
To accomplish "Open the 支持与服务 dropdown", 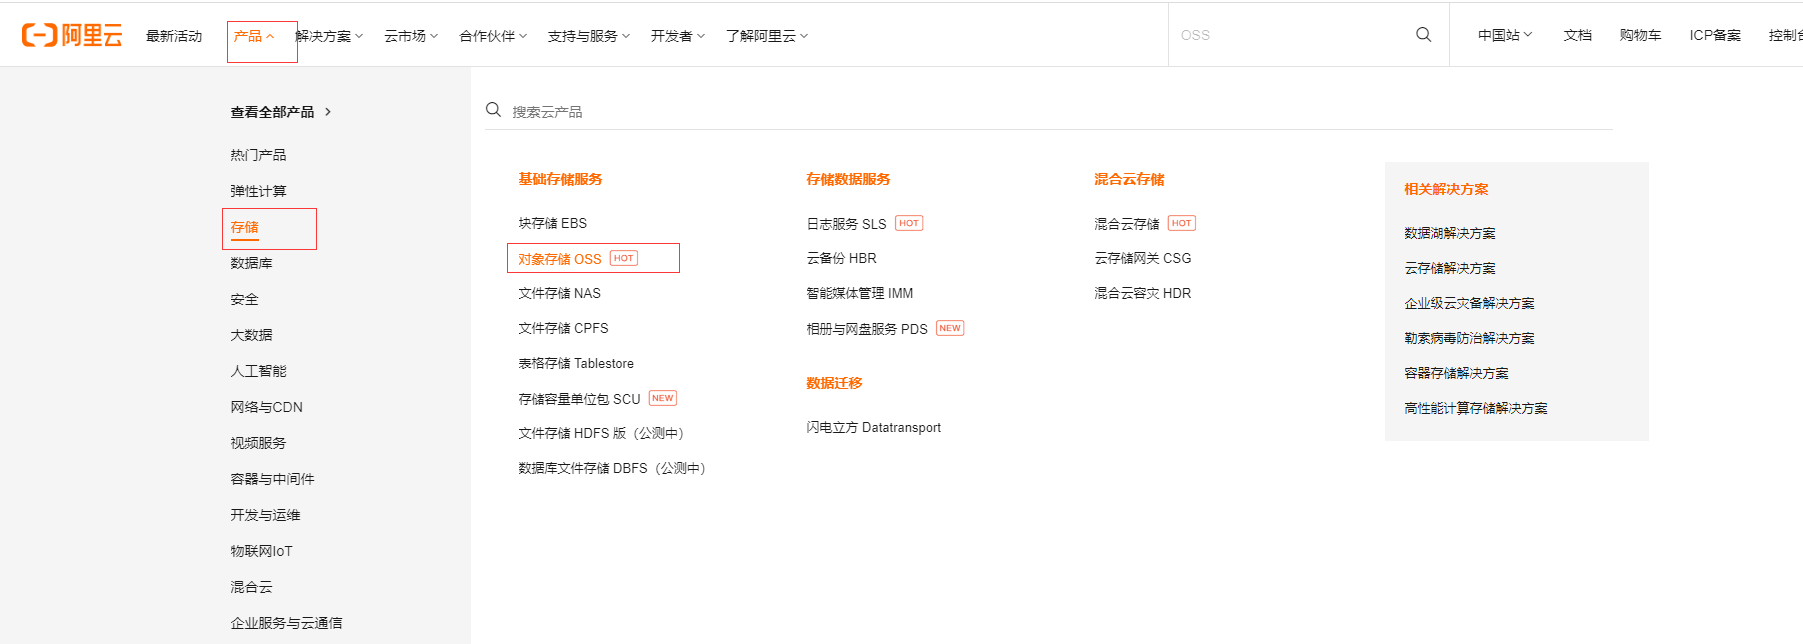I will (589, 36).
